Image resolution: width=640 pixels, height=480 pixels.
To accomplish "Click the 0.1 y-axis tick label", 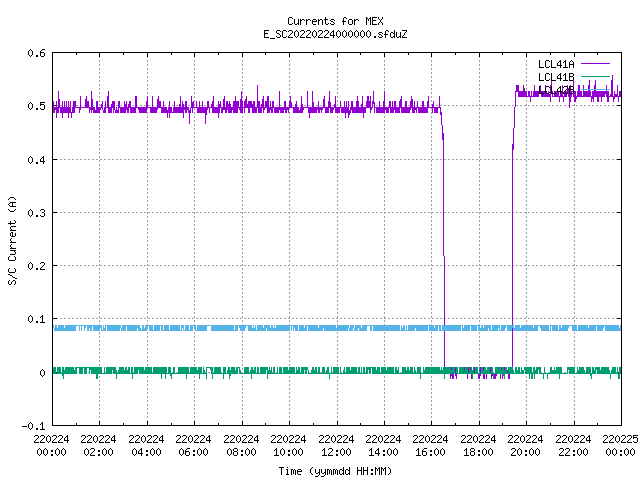I will click(36, 319).
